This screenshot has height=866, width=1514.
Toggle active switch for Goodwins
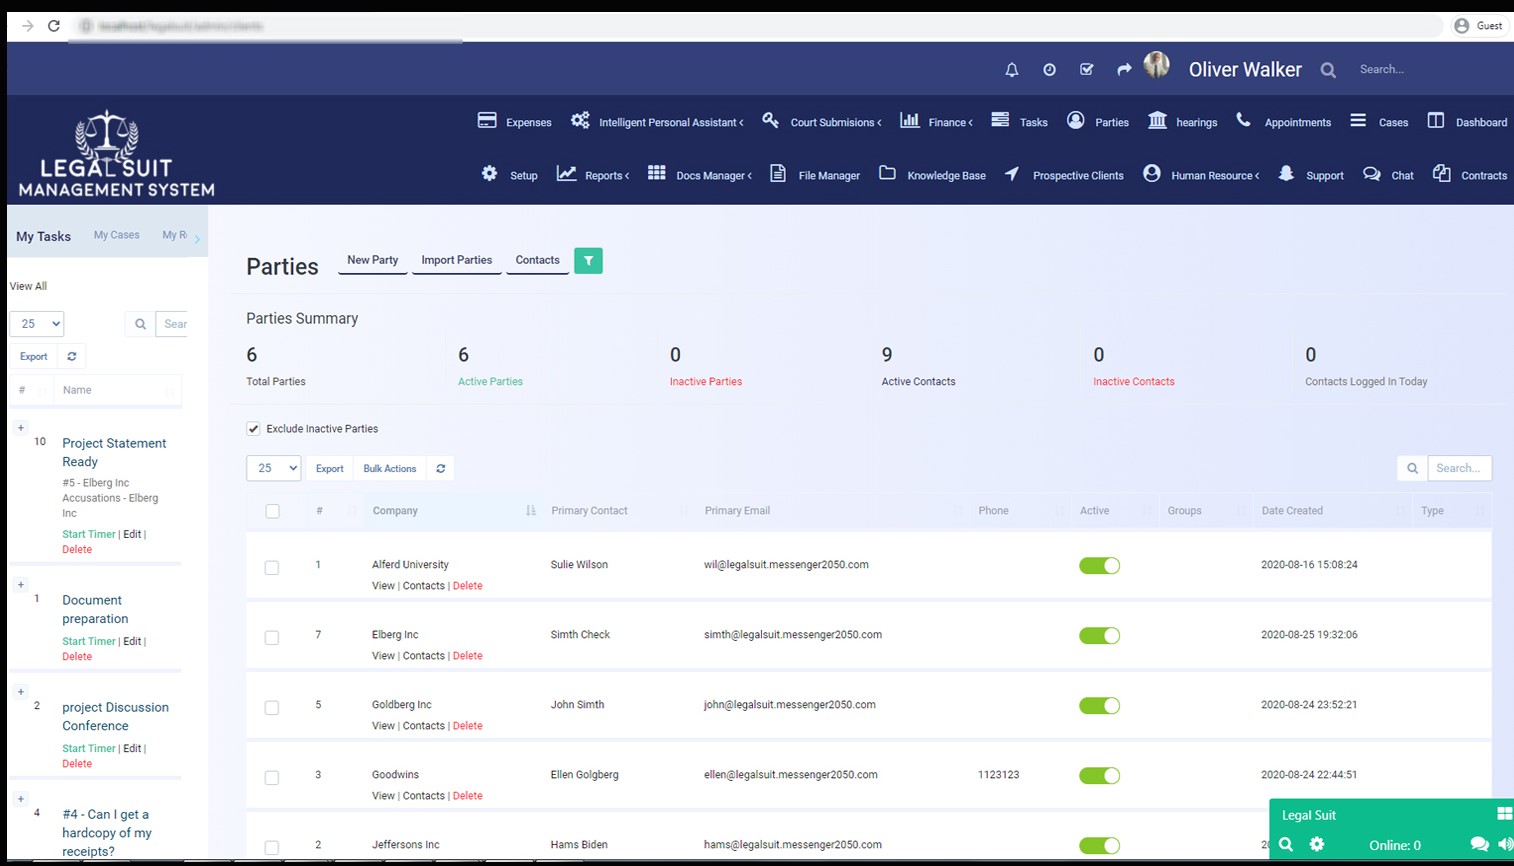[1099, 776]
